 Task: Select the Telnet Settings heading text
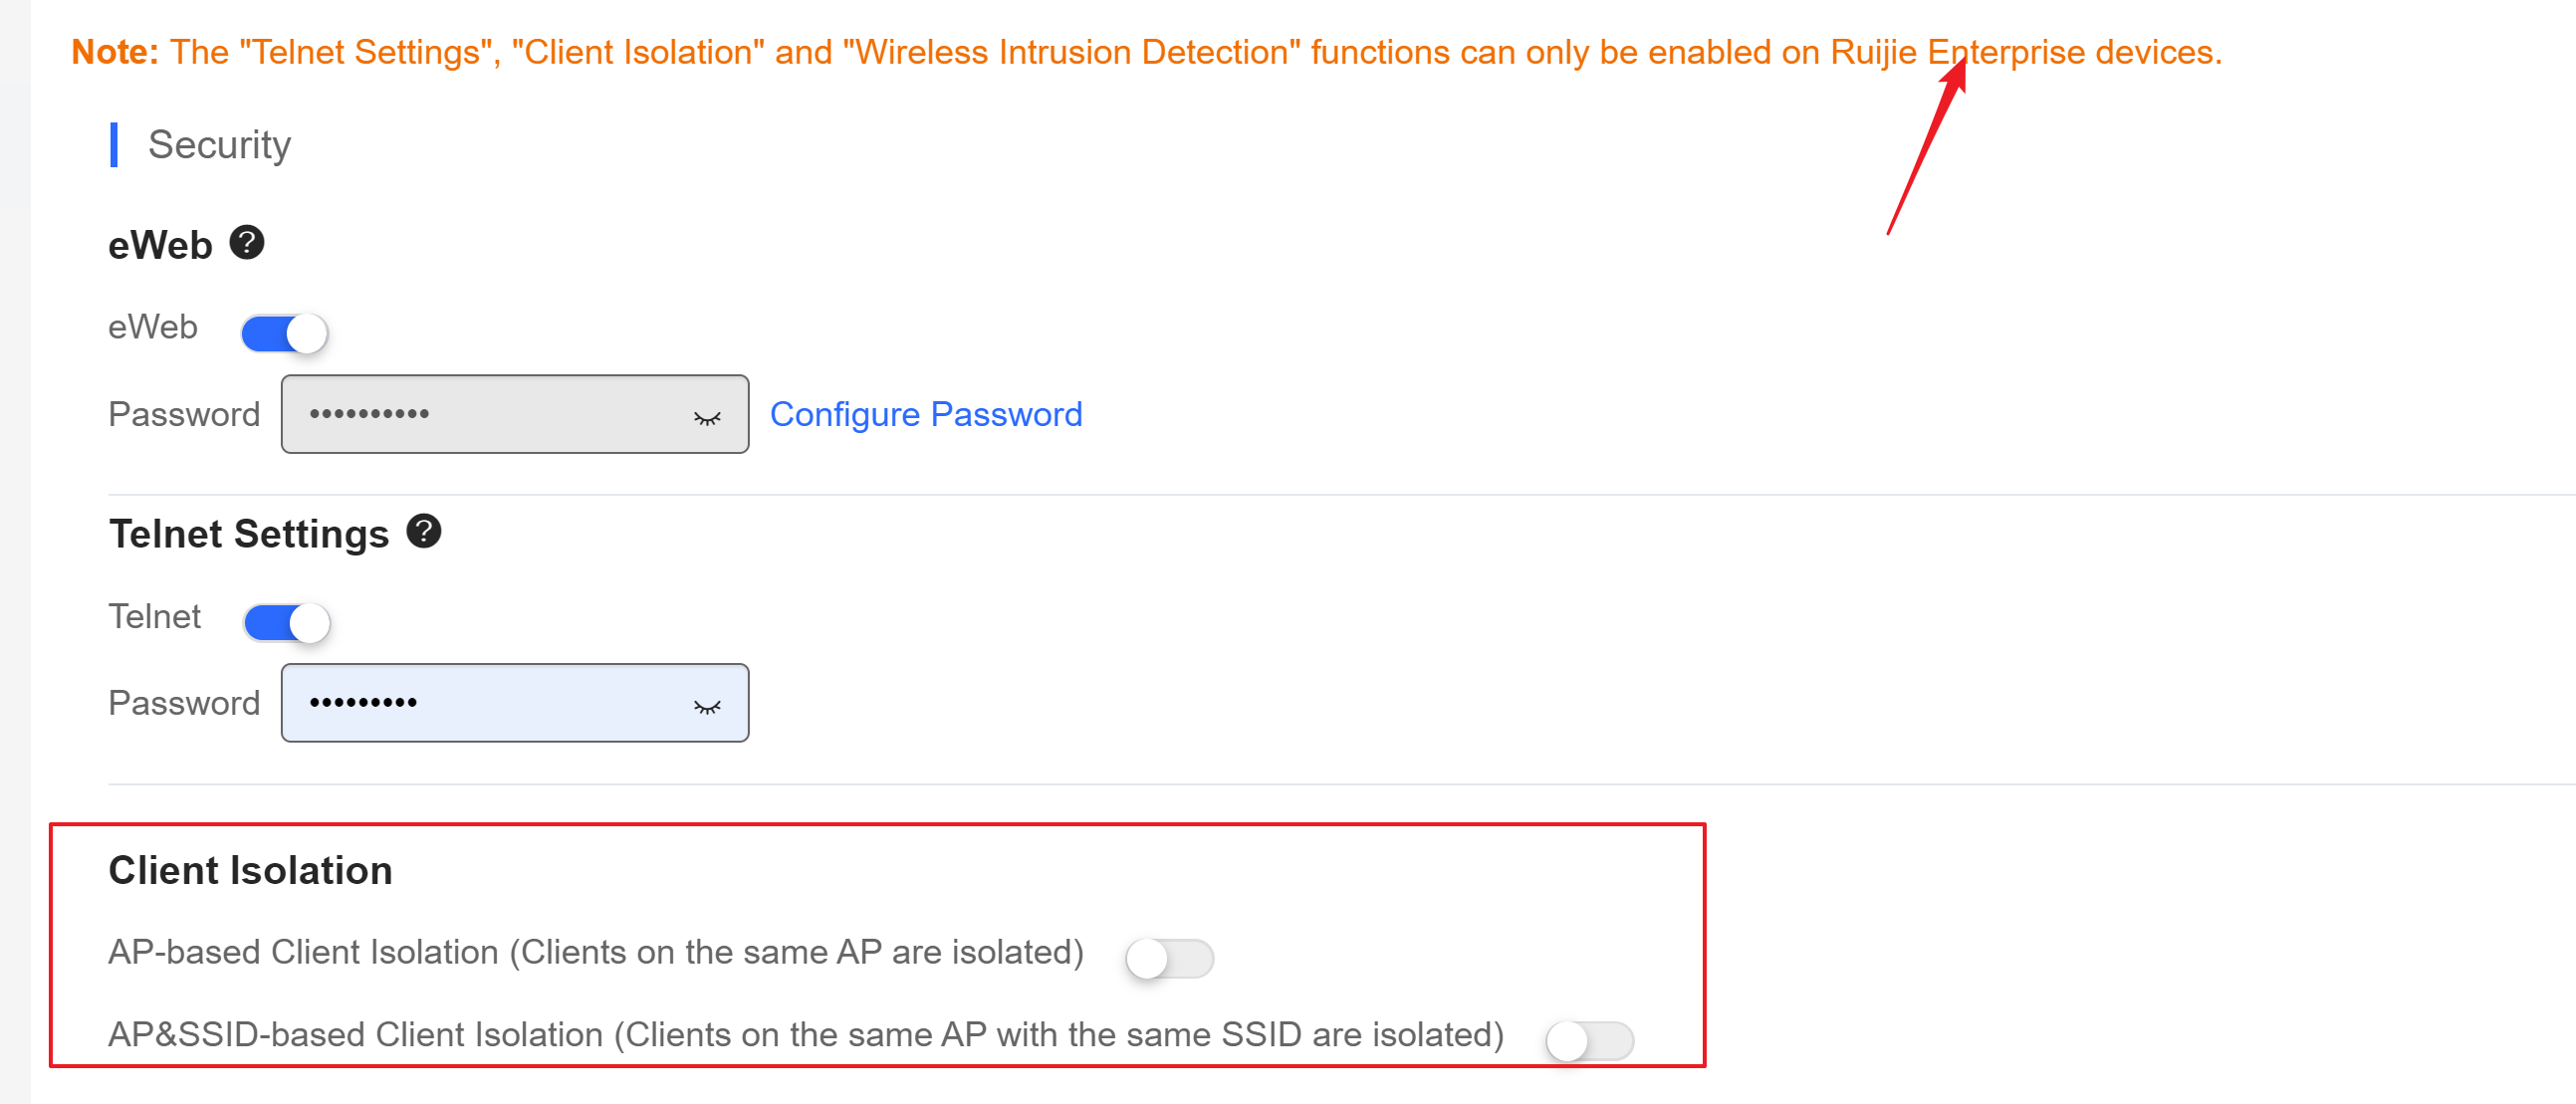pos(249,534)
